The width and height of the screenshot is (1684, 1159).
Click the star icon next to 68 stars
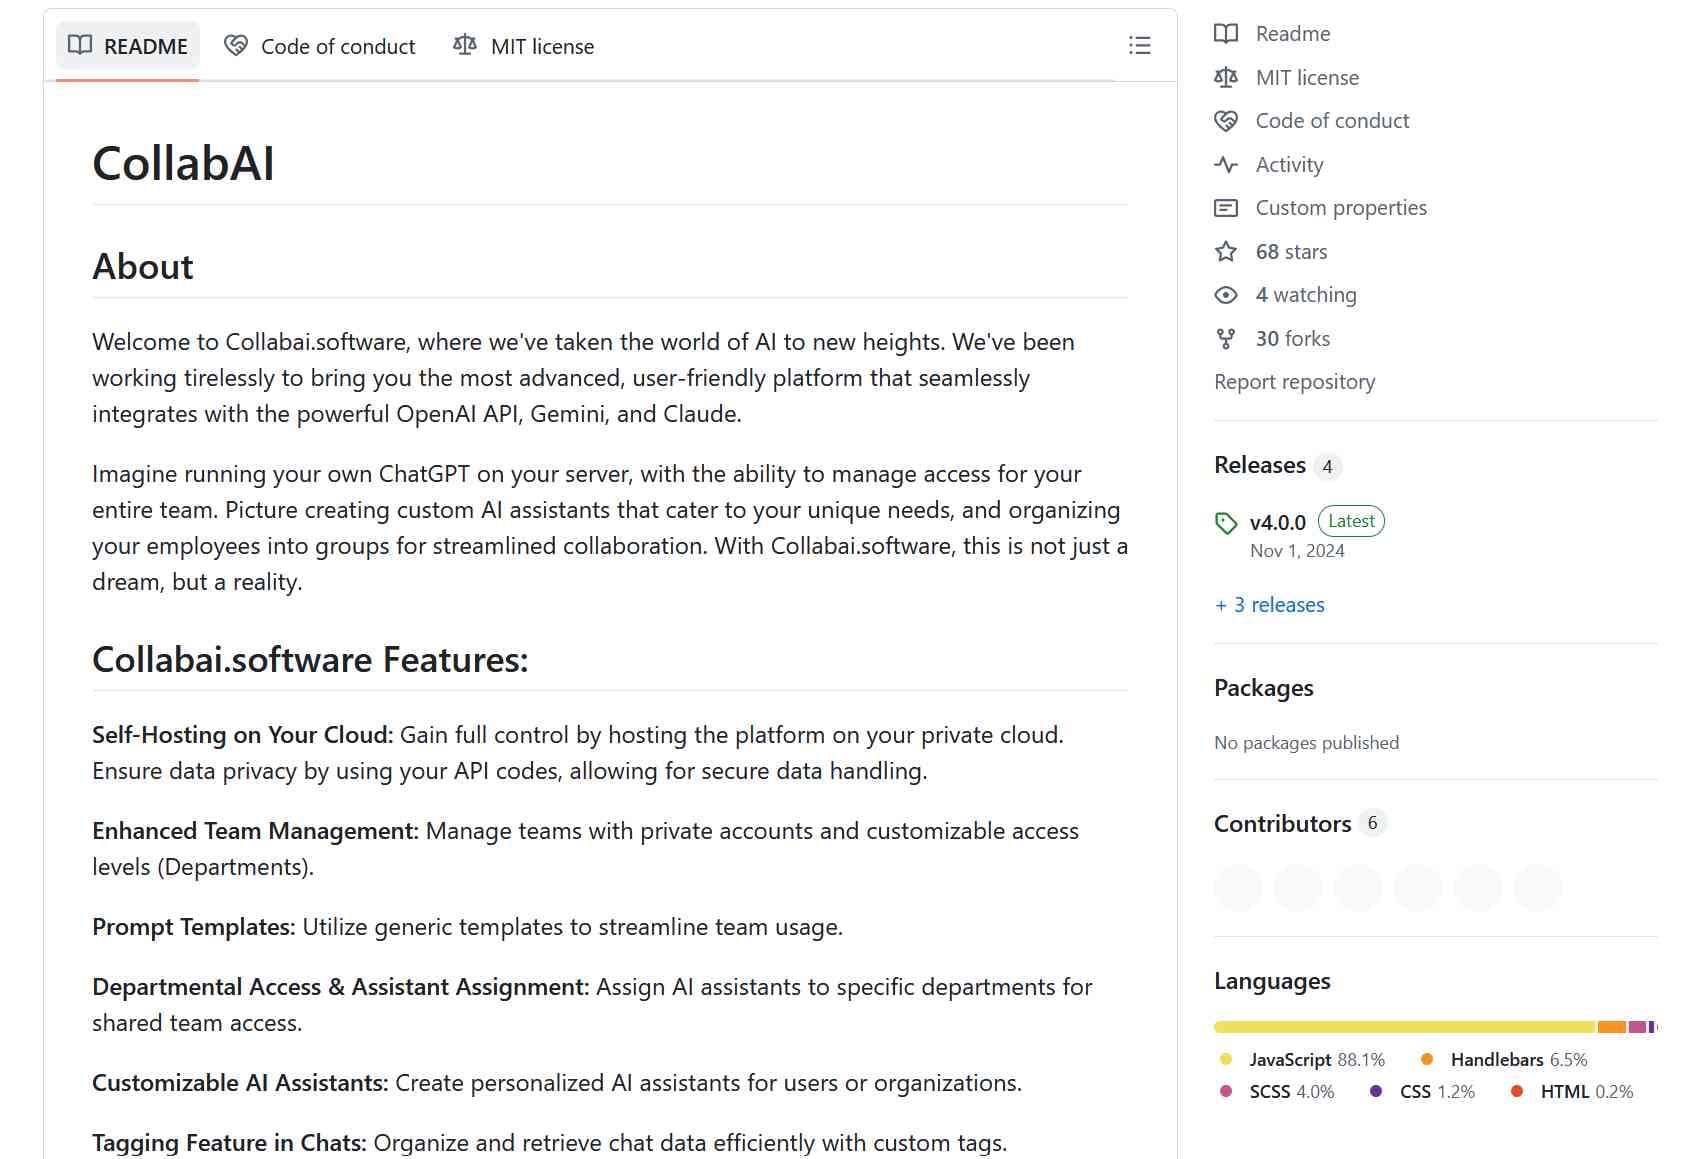pyautogui.click(x=1226, y=252)
